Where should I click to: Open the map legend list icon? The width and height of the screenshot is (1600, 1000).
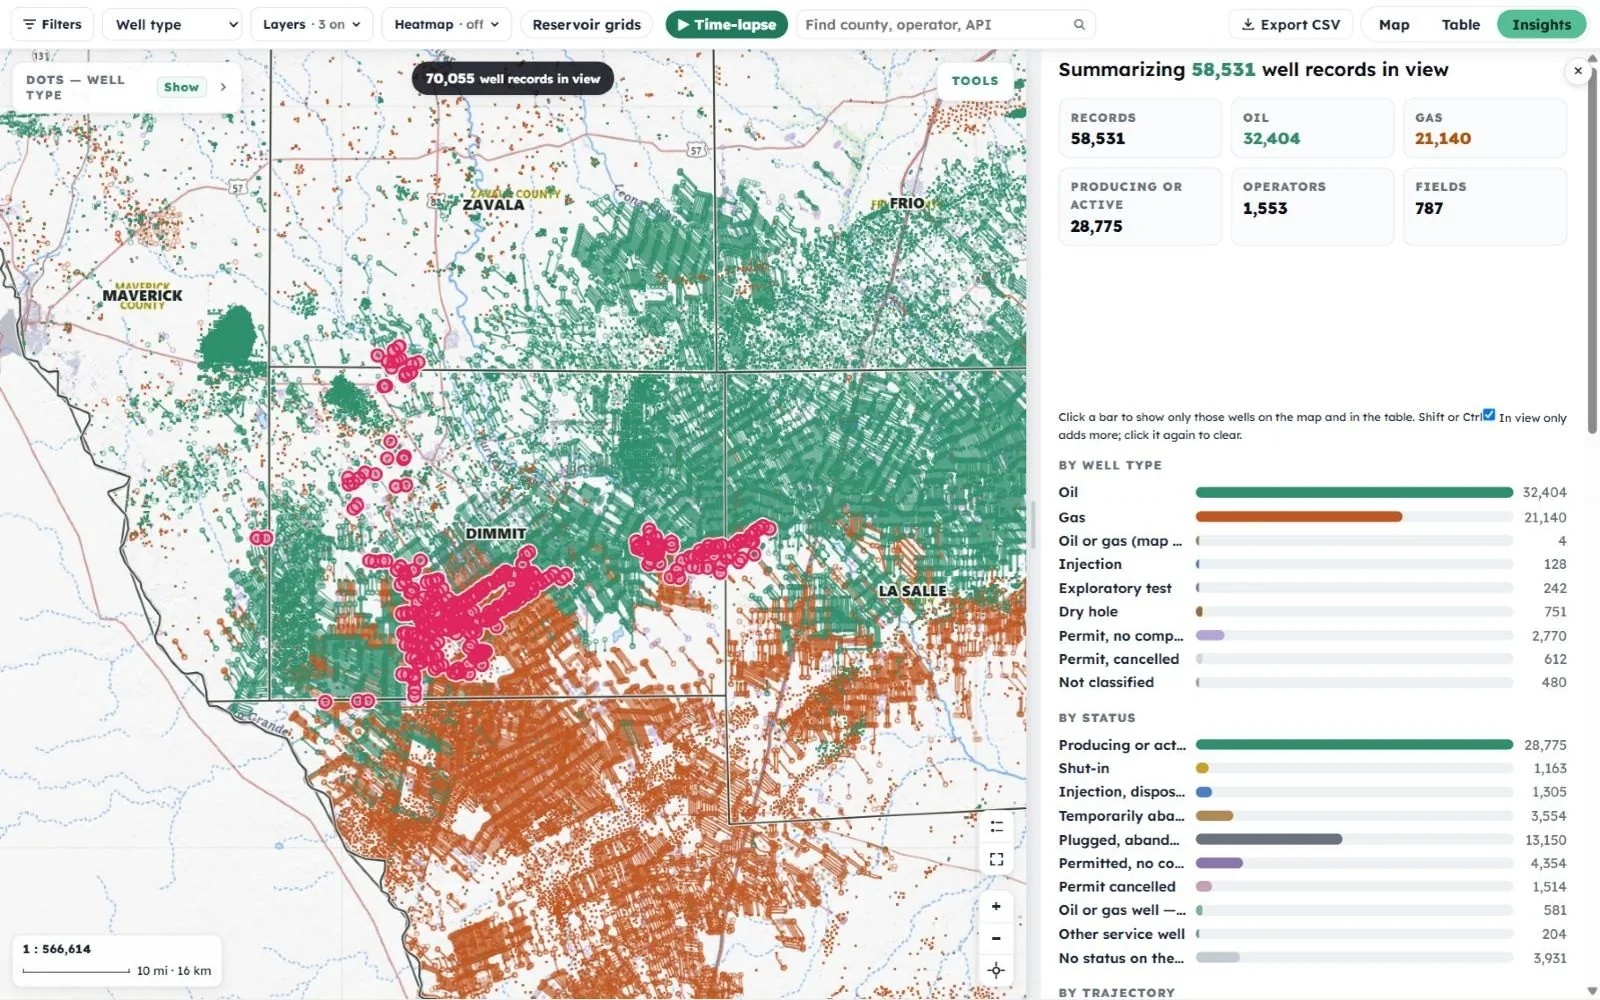(x=996, y=827)
